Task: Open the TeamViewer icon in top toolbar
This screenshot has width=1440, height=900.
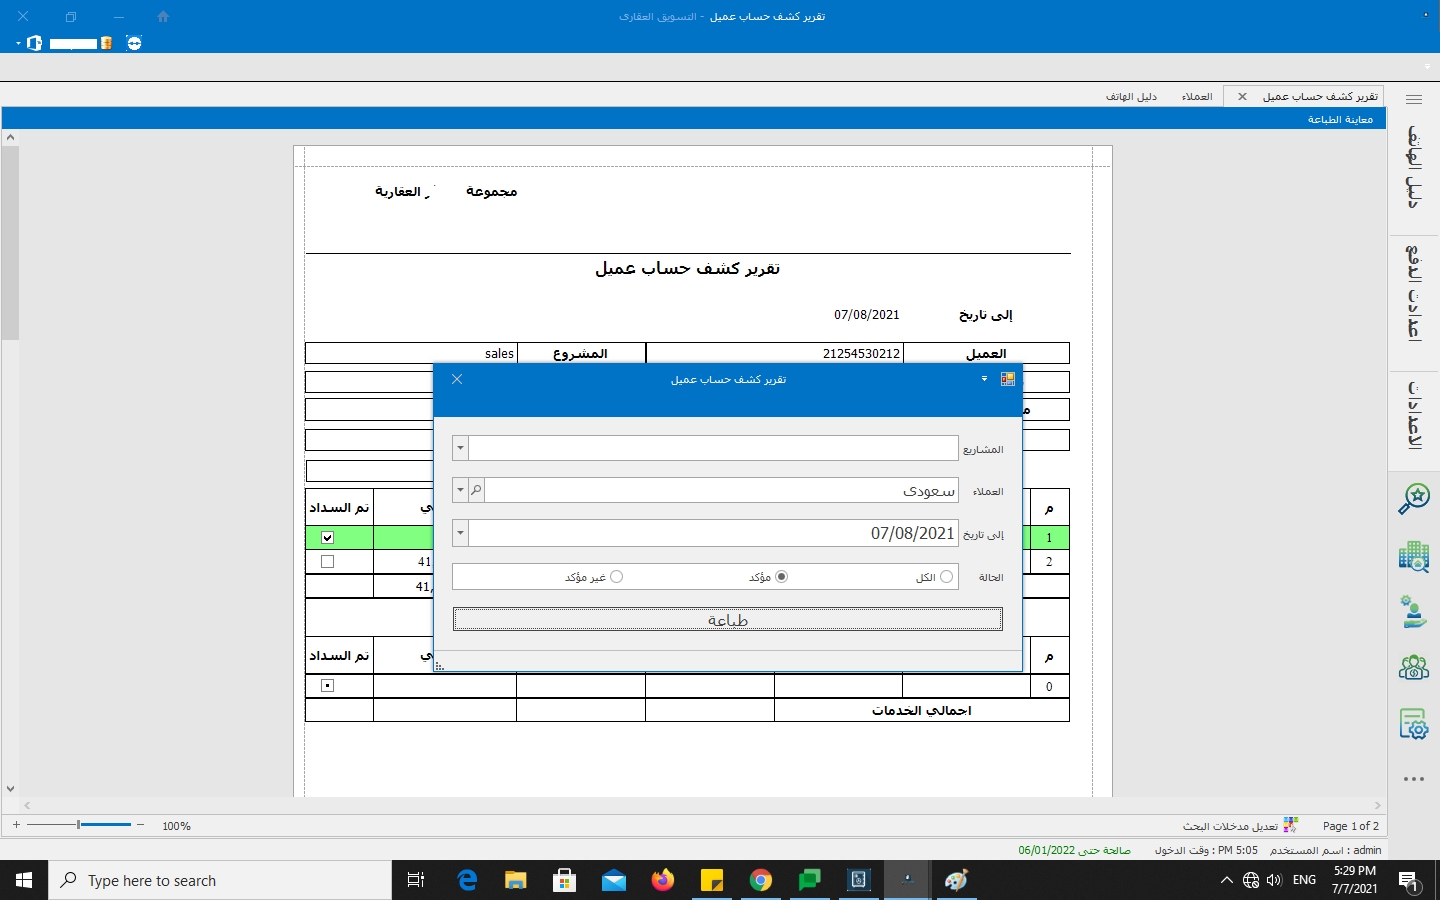Action: (x=134, y=43)
